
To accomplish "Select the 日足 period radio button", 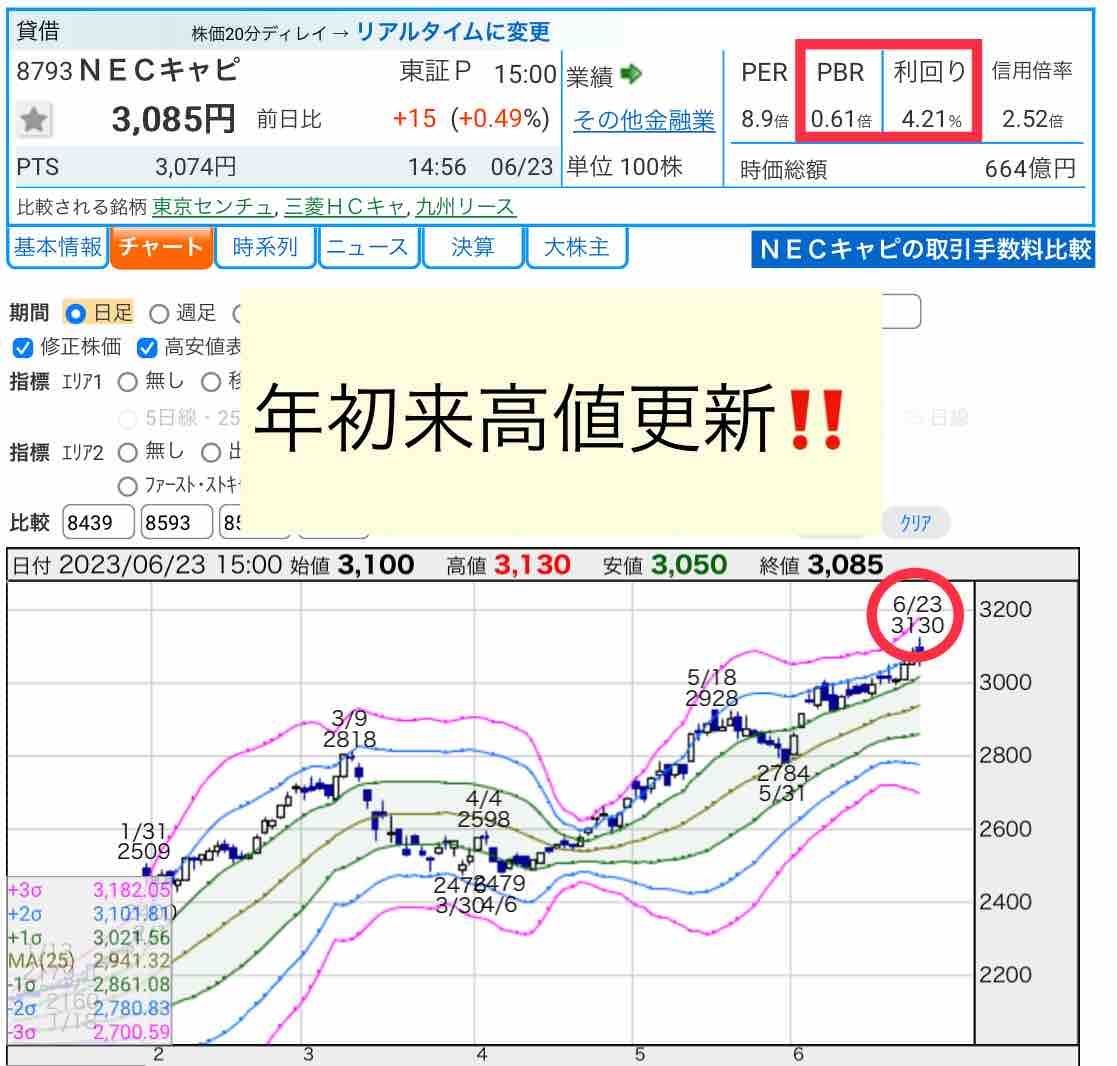I will pyautogui.click(x=76, y=314).
